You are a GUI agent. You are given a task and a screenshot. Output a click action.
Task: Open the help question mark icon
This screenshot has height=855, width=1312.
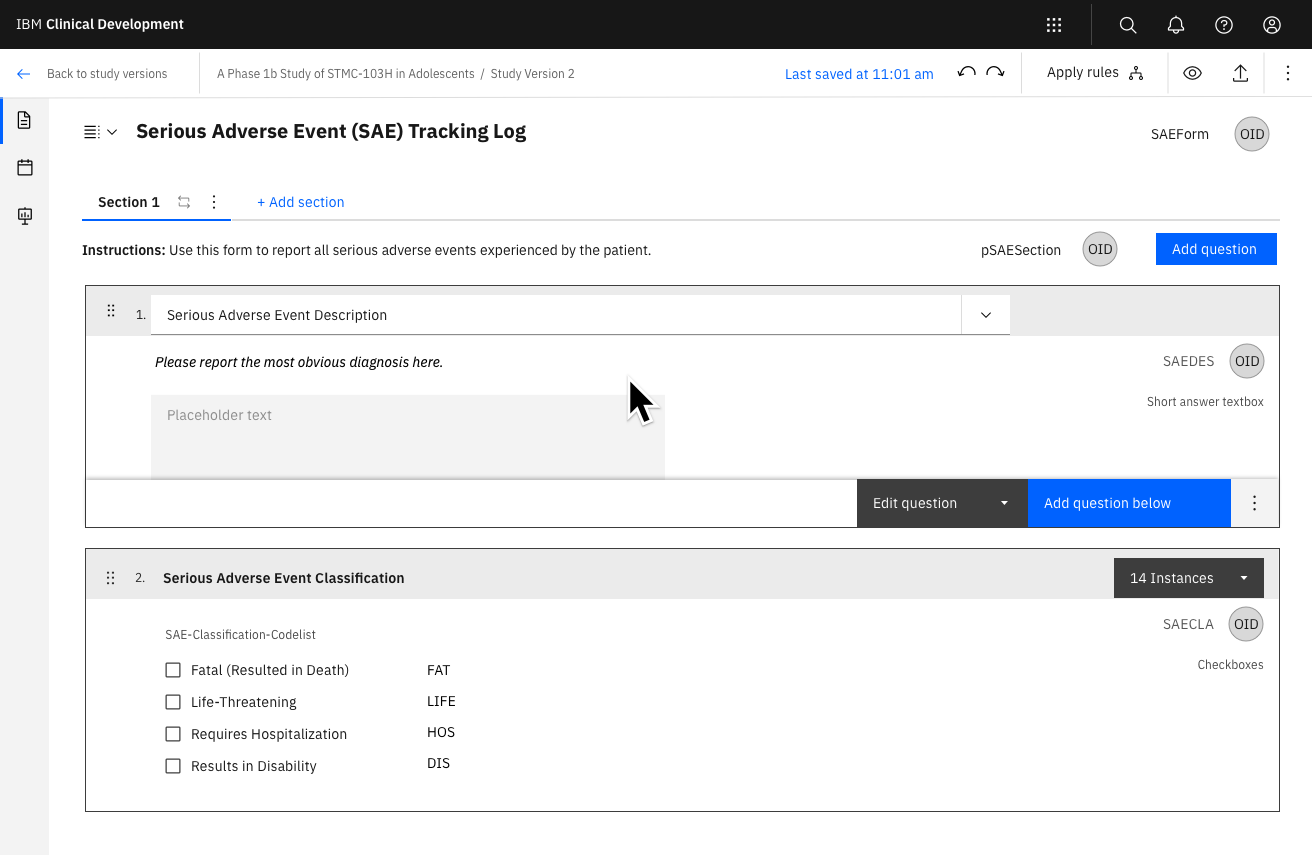tap(1224, 25)
